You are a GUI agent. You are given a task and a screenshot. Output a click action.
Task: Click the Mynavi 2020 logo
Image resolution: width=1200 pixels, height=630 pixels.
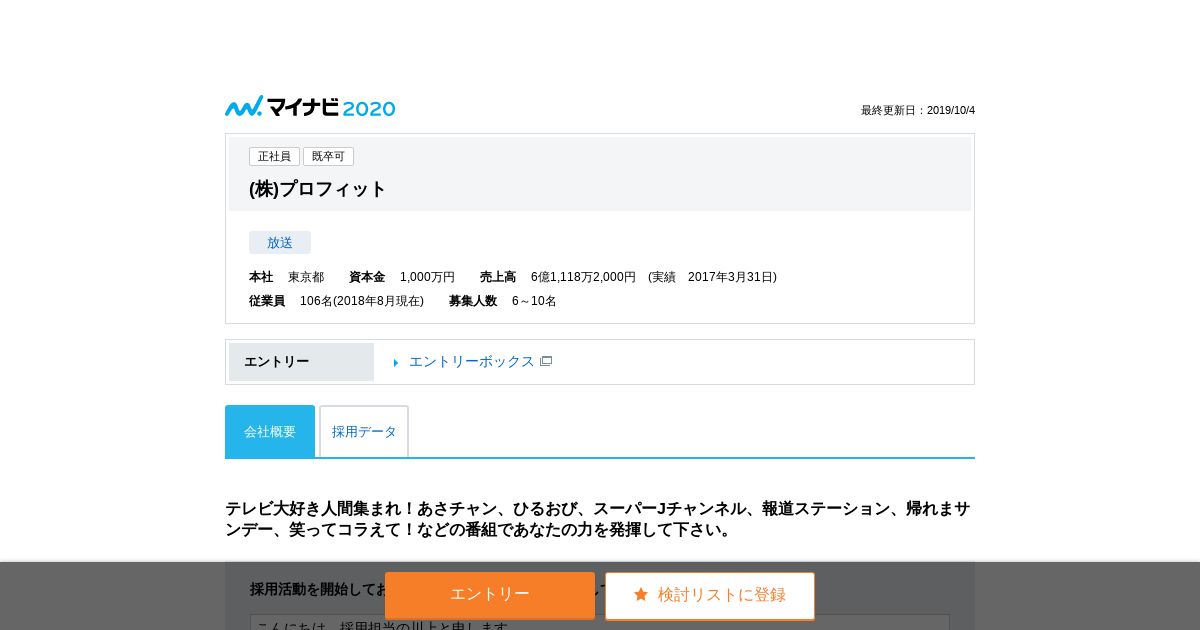click(310, 107)
